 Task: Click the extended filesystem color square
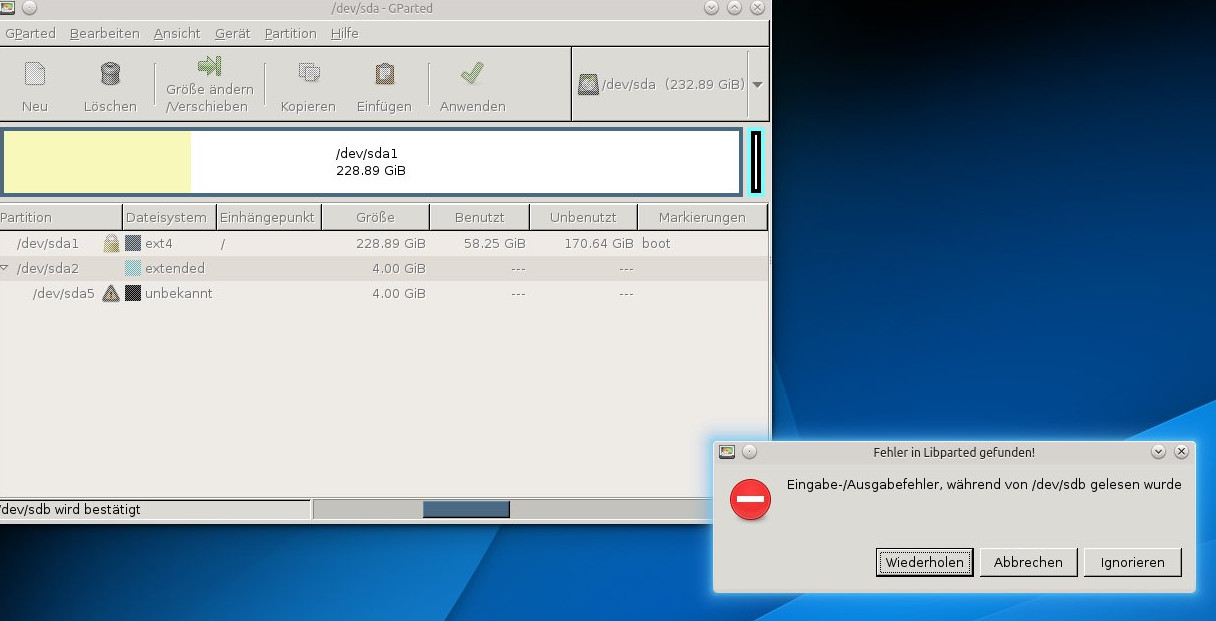(x=133, y=268)
